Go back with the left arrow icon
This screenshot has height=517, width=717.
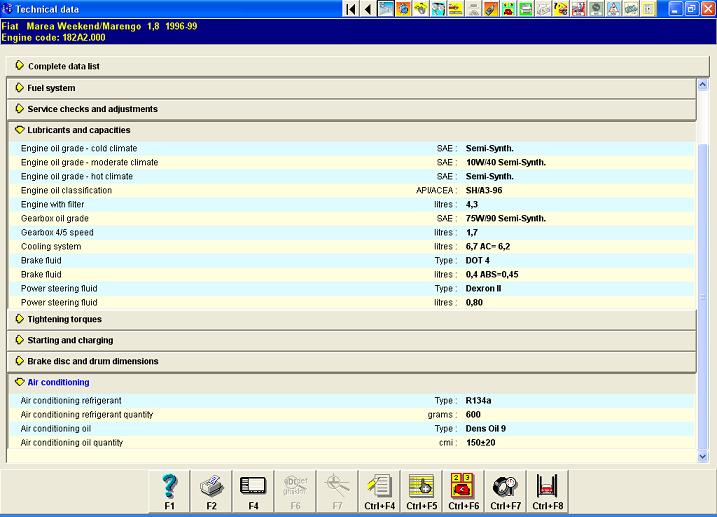pyautogui.click(x=367, y=9)
